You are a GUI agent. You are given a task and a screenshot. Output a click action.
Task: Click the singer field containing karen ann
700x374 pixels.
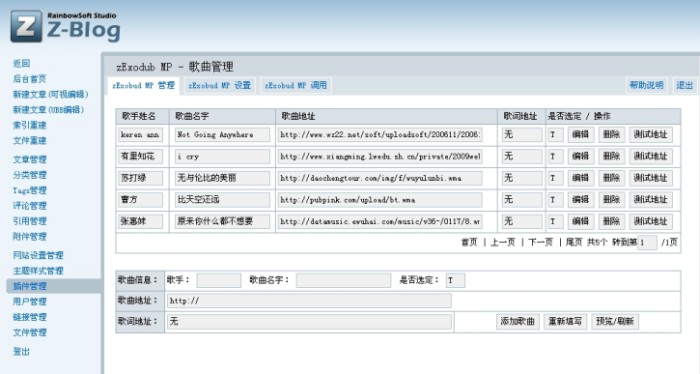point(140,135)
